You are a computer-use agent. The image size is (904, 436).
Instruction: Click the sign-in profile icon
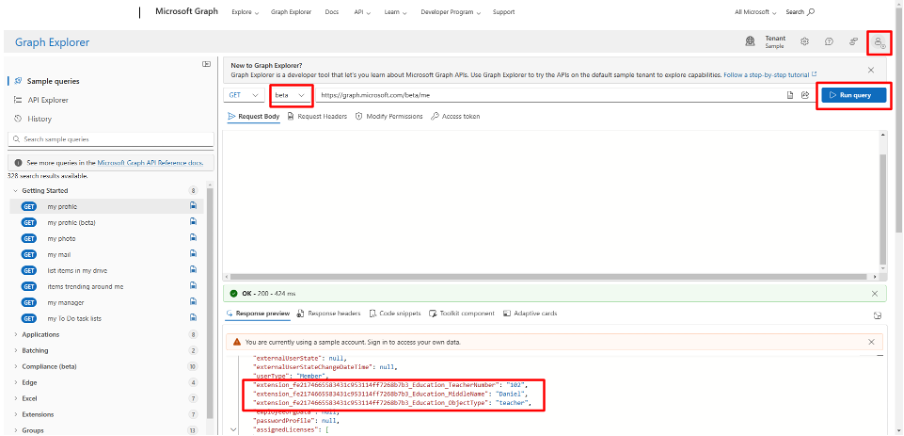[x=879, y=42]
